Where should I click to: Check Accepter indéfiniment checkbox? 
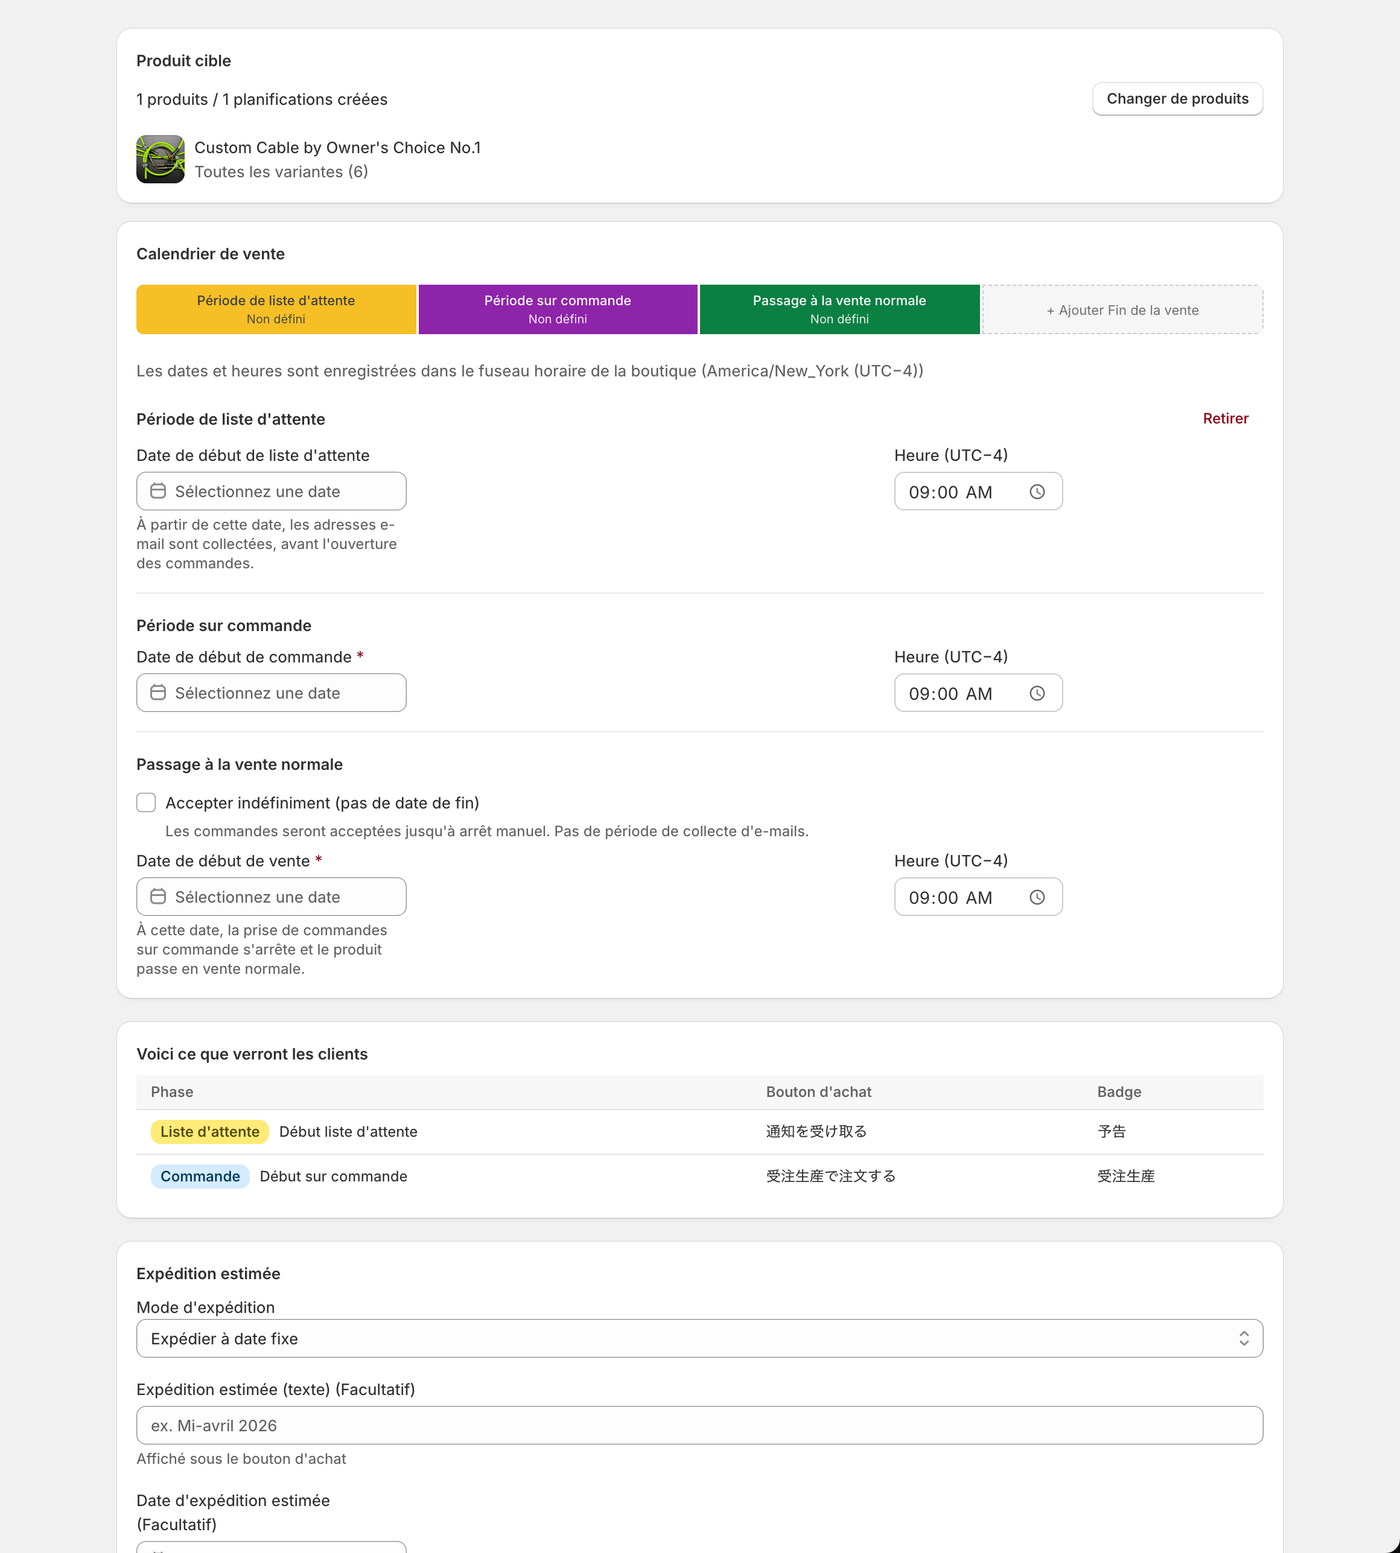point(146,803)
